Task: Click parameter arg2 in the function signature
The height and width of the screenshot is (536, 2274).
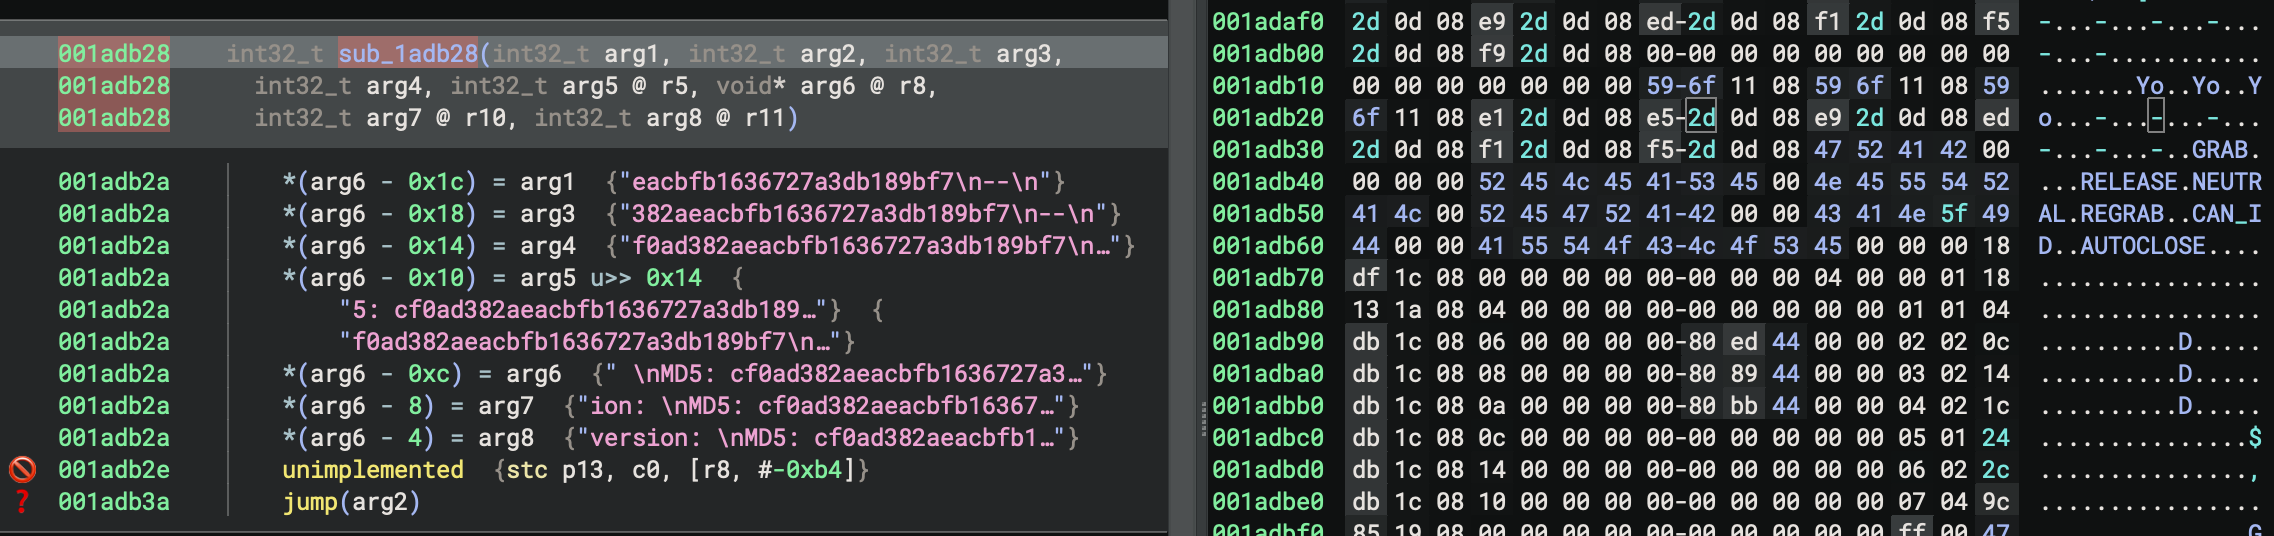Action: click(x=827, y=53)
